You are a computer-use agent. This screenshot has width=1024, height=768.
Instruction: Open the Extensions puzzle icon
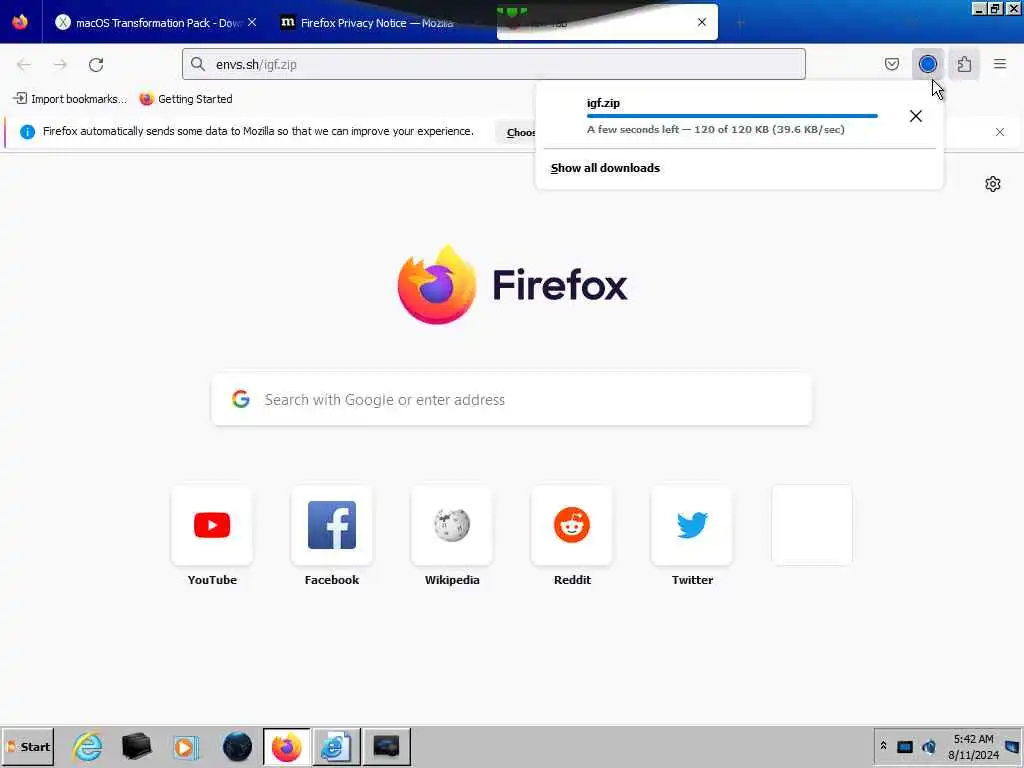[964, 64]
